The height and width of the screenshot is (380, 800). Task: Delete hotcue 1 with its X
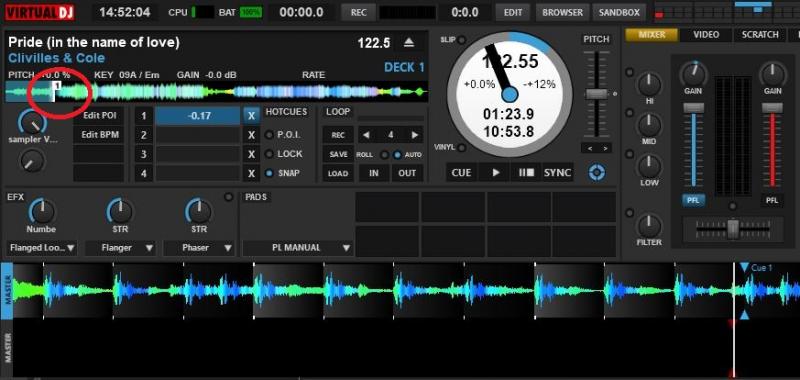coord(251,116)
